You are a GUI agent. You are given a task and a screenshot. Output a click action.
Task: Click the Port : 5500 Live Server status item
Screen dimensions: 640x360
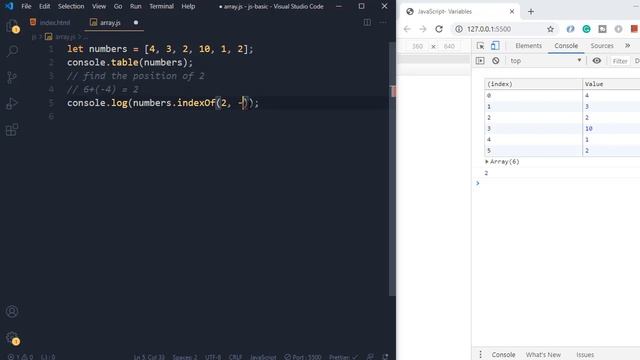coord(303,357)
